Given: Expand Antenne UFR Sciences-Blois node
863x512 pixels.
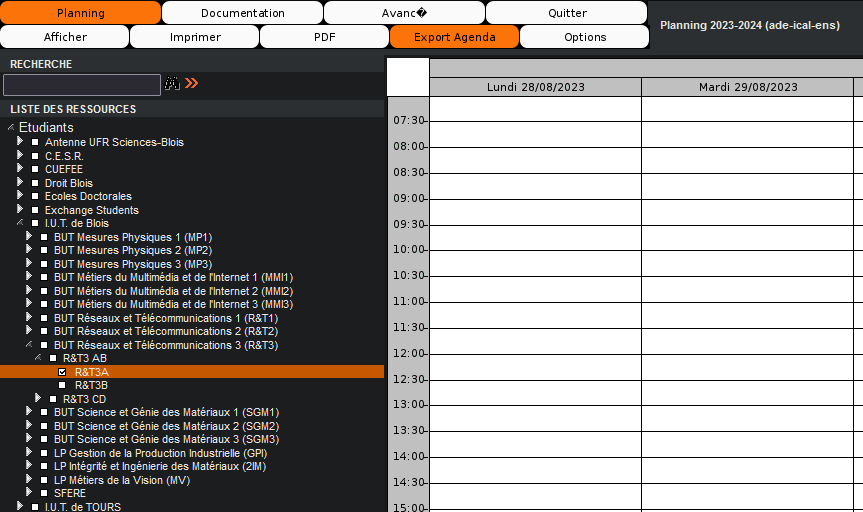Looking at the screenshot, I should (20, 141).
